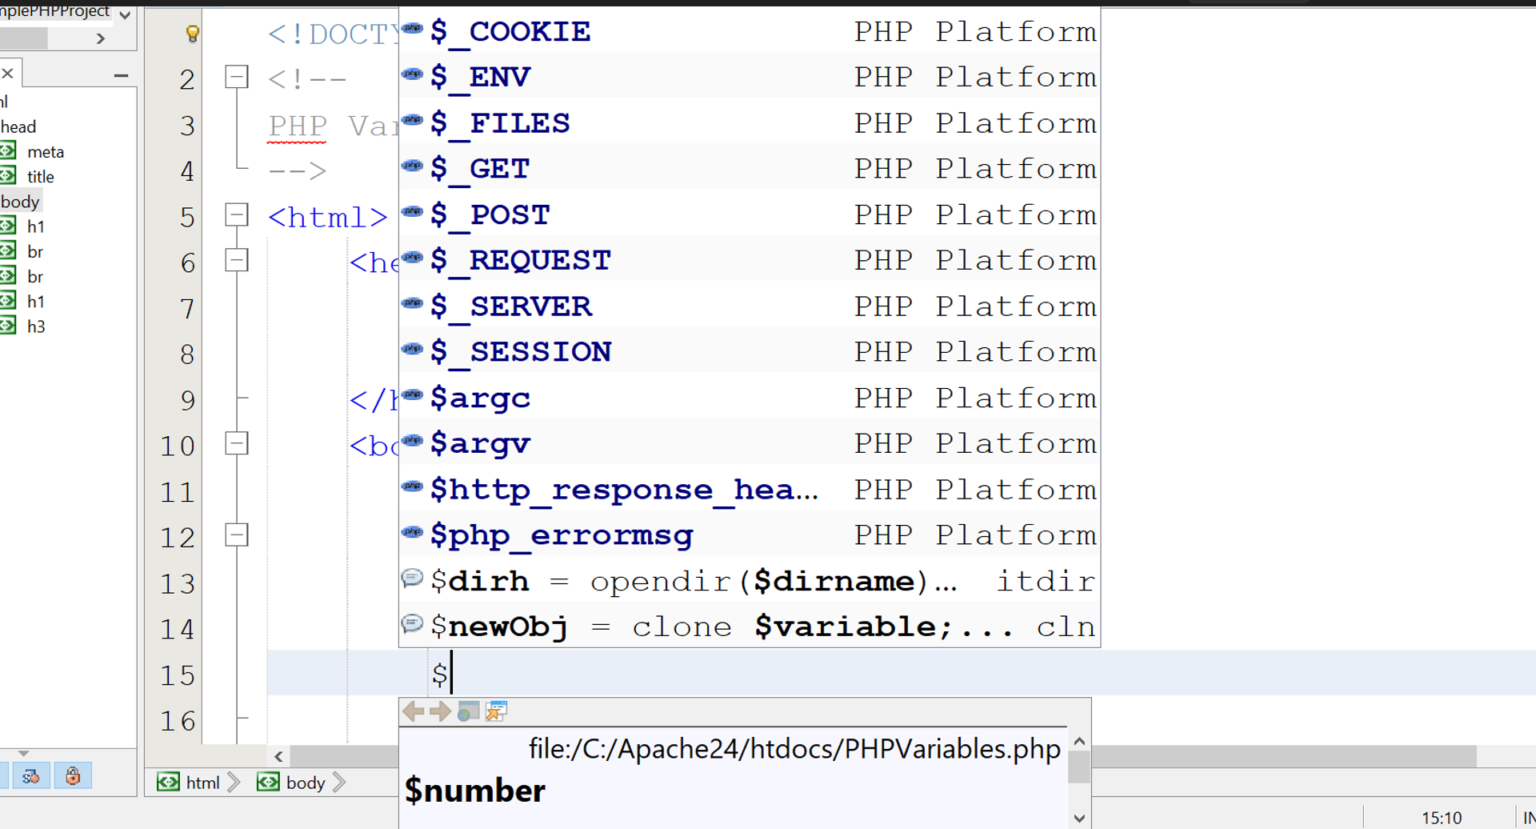Click the template icon beside $newObj entry
This screenshot has width=1536, height=829.
click(412, 625)
